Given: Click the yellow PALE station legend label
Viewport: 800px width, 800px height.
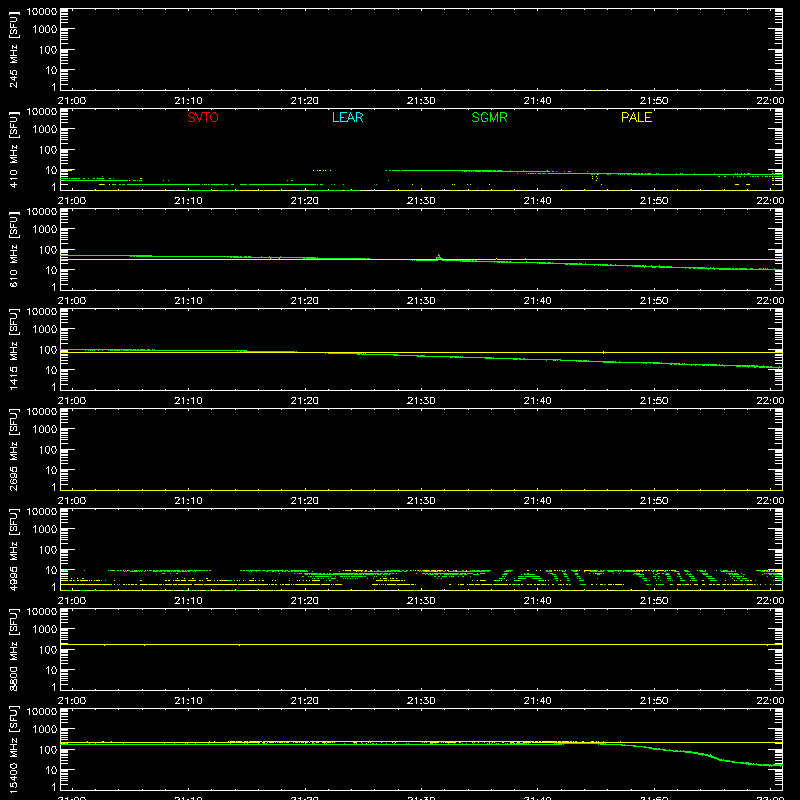Looking at the screenshot, I should click(x=636, y=117).
